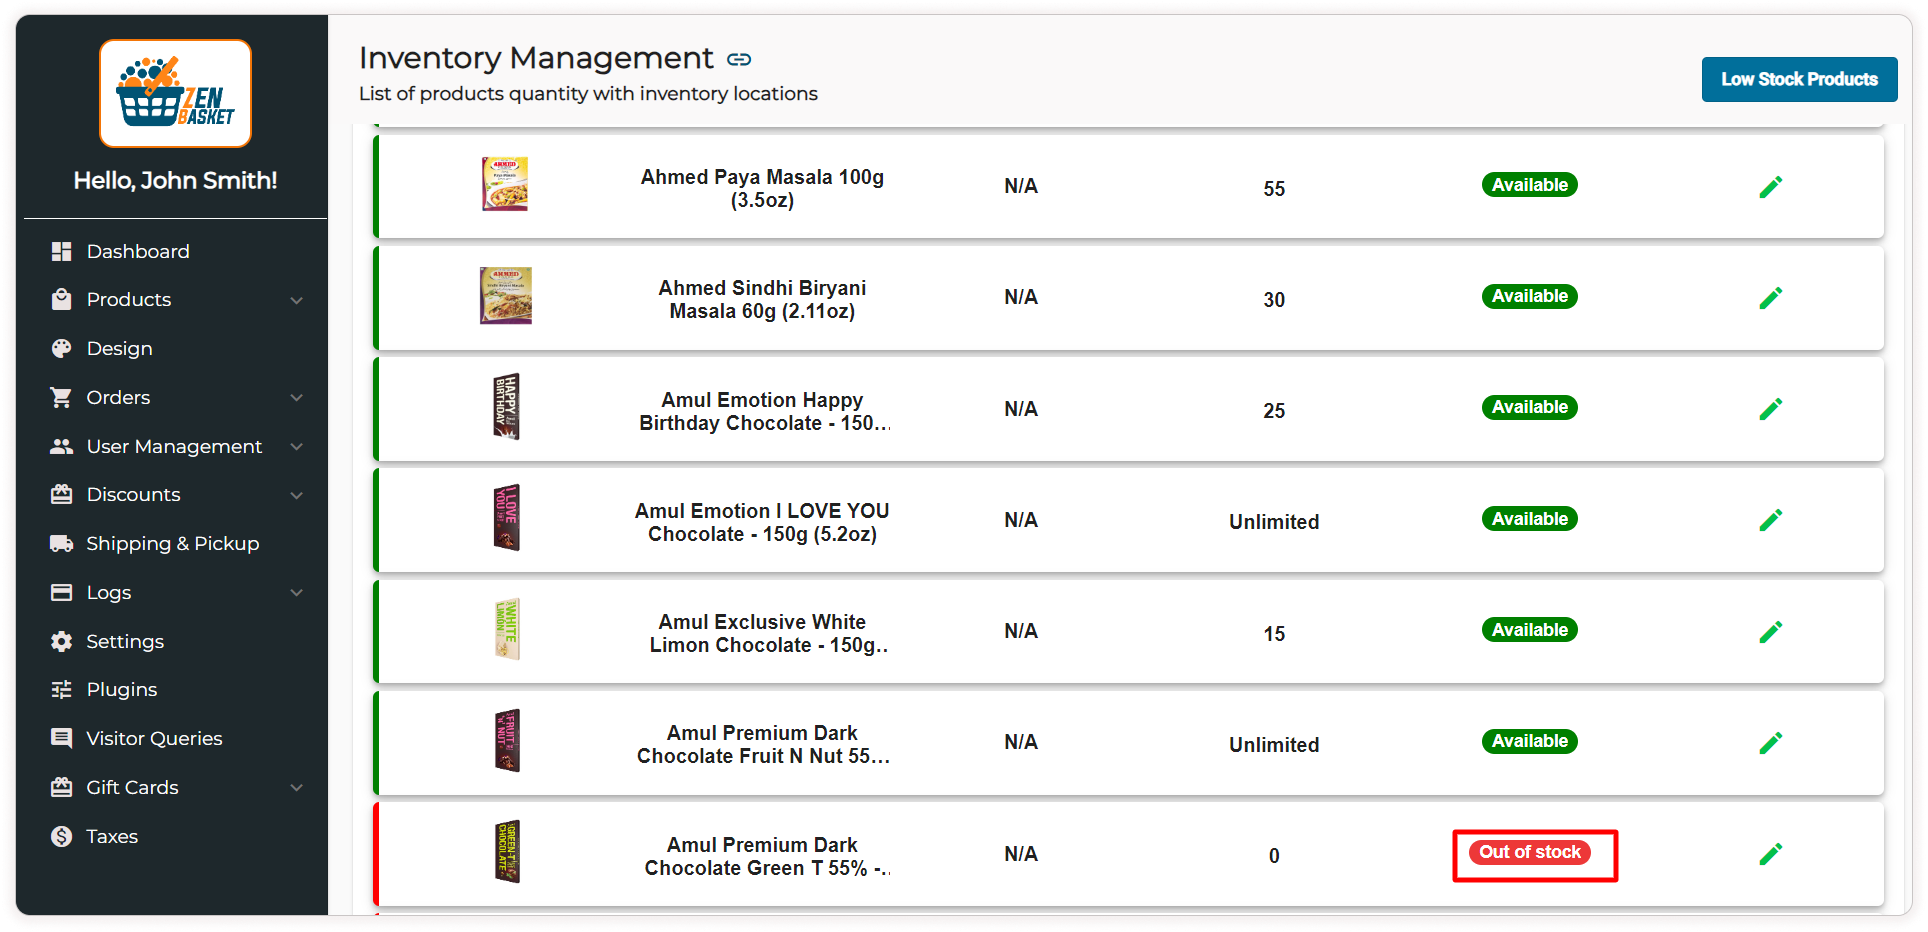1928x932 pixels.
Task: Click the Low Stock Products button
Action: point(1799,79)
